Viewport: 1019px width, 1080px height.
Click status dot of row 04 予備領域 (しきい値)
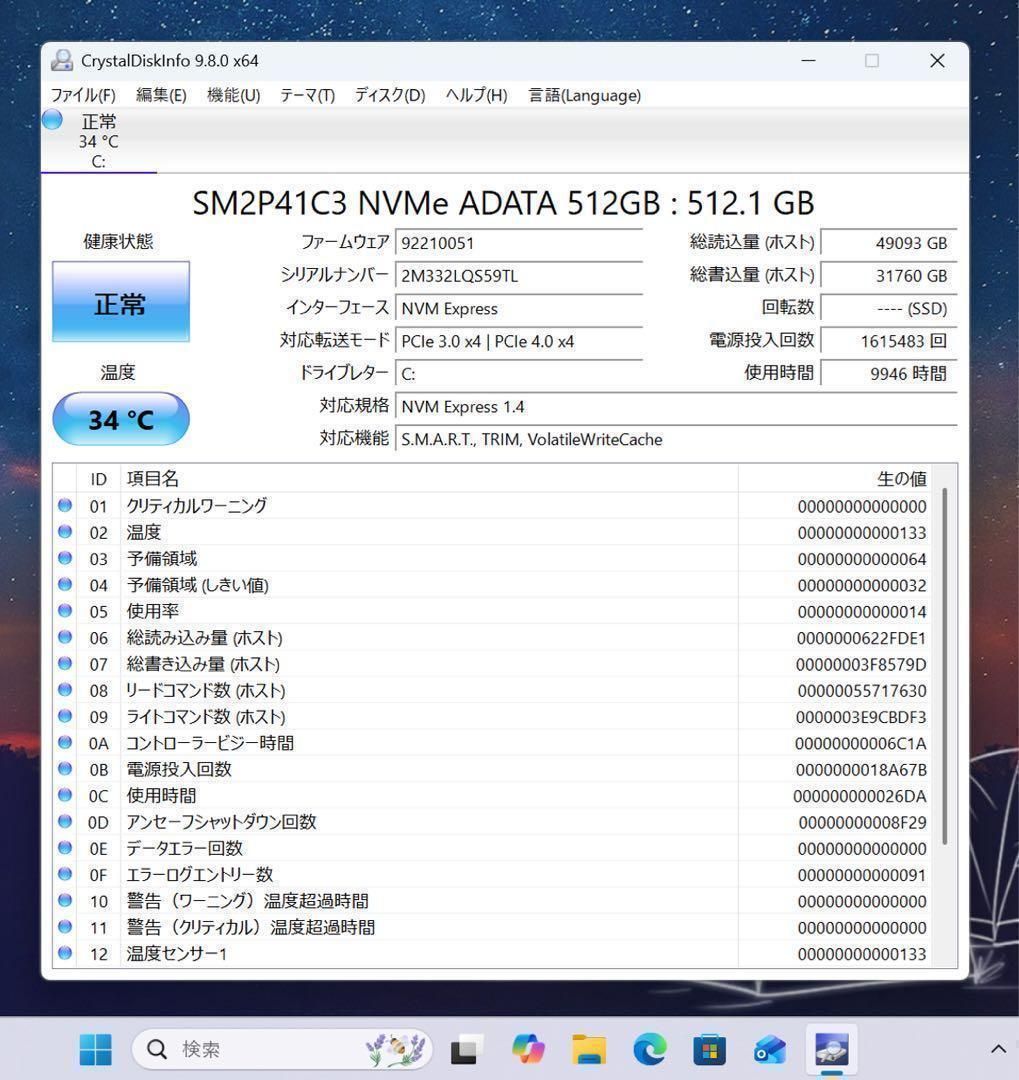coord(65,584)
